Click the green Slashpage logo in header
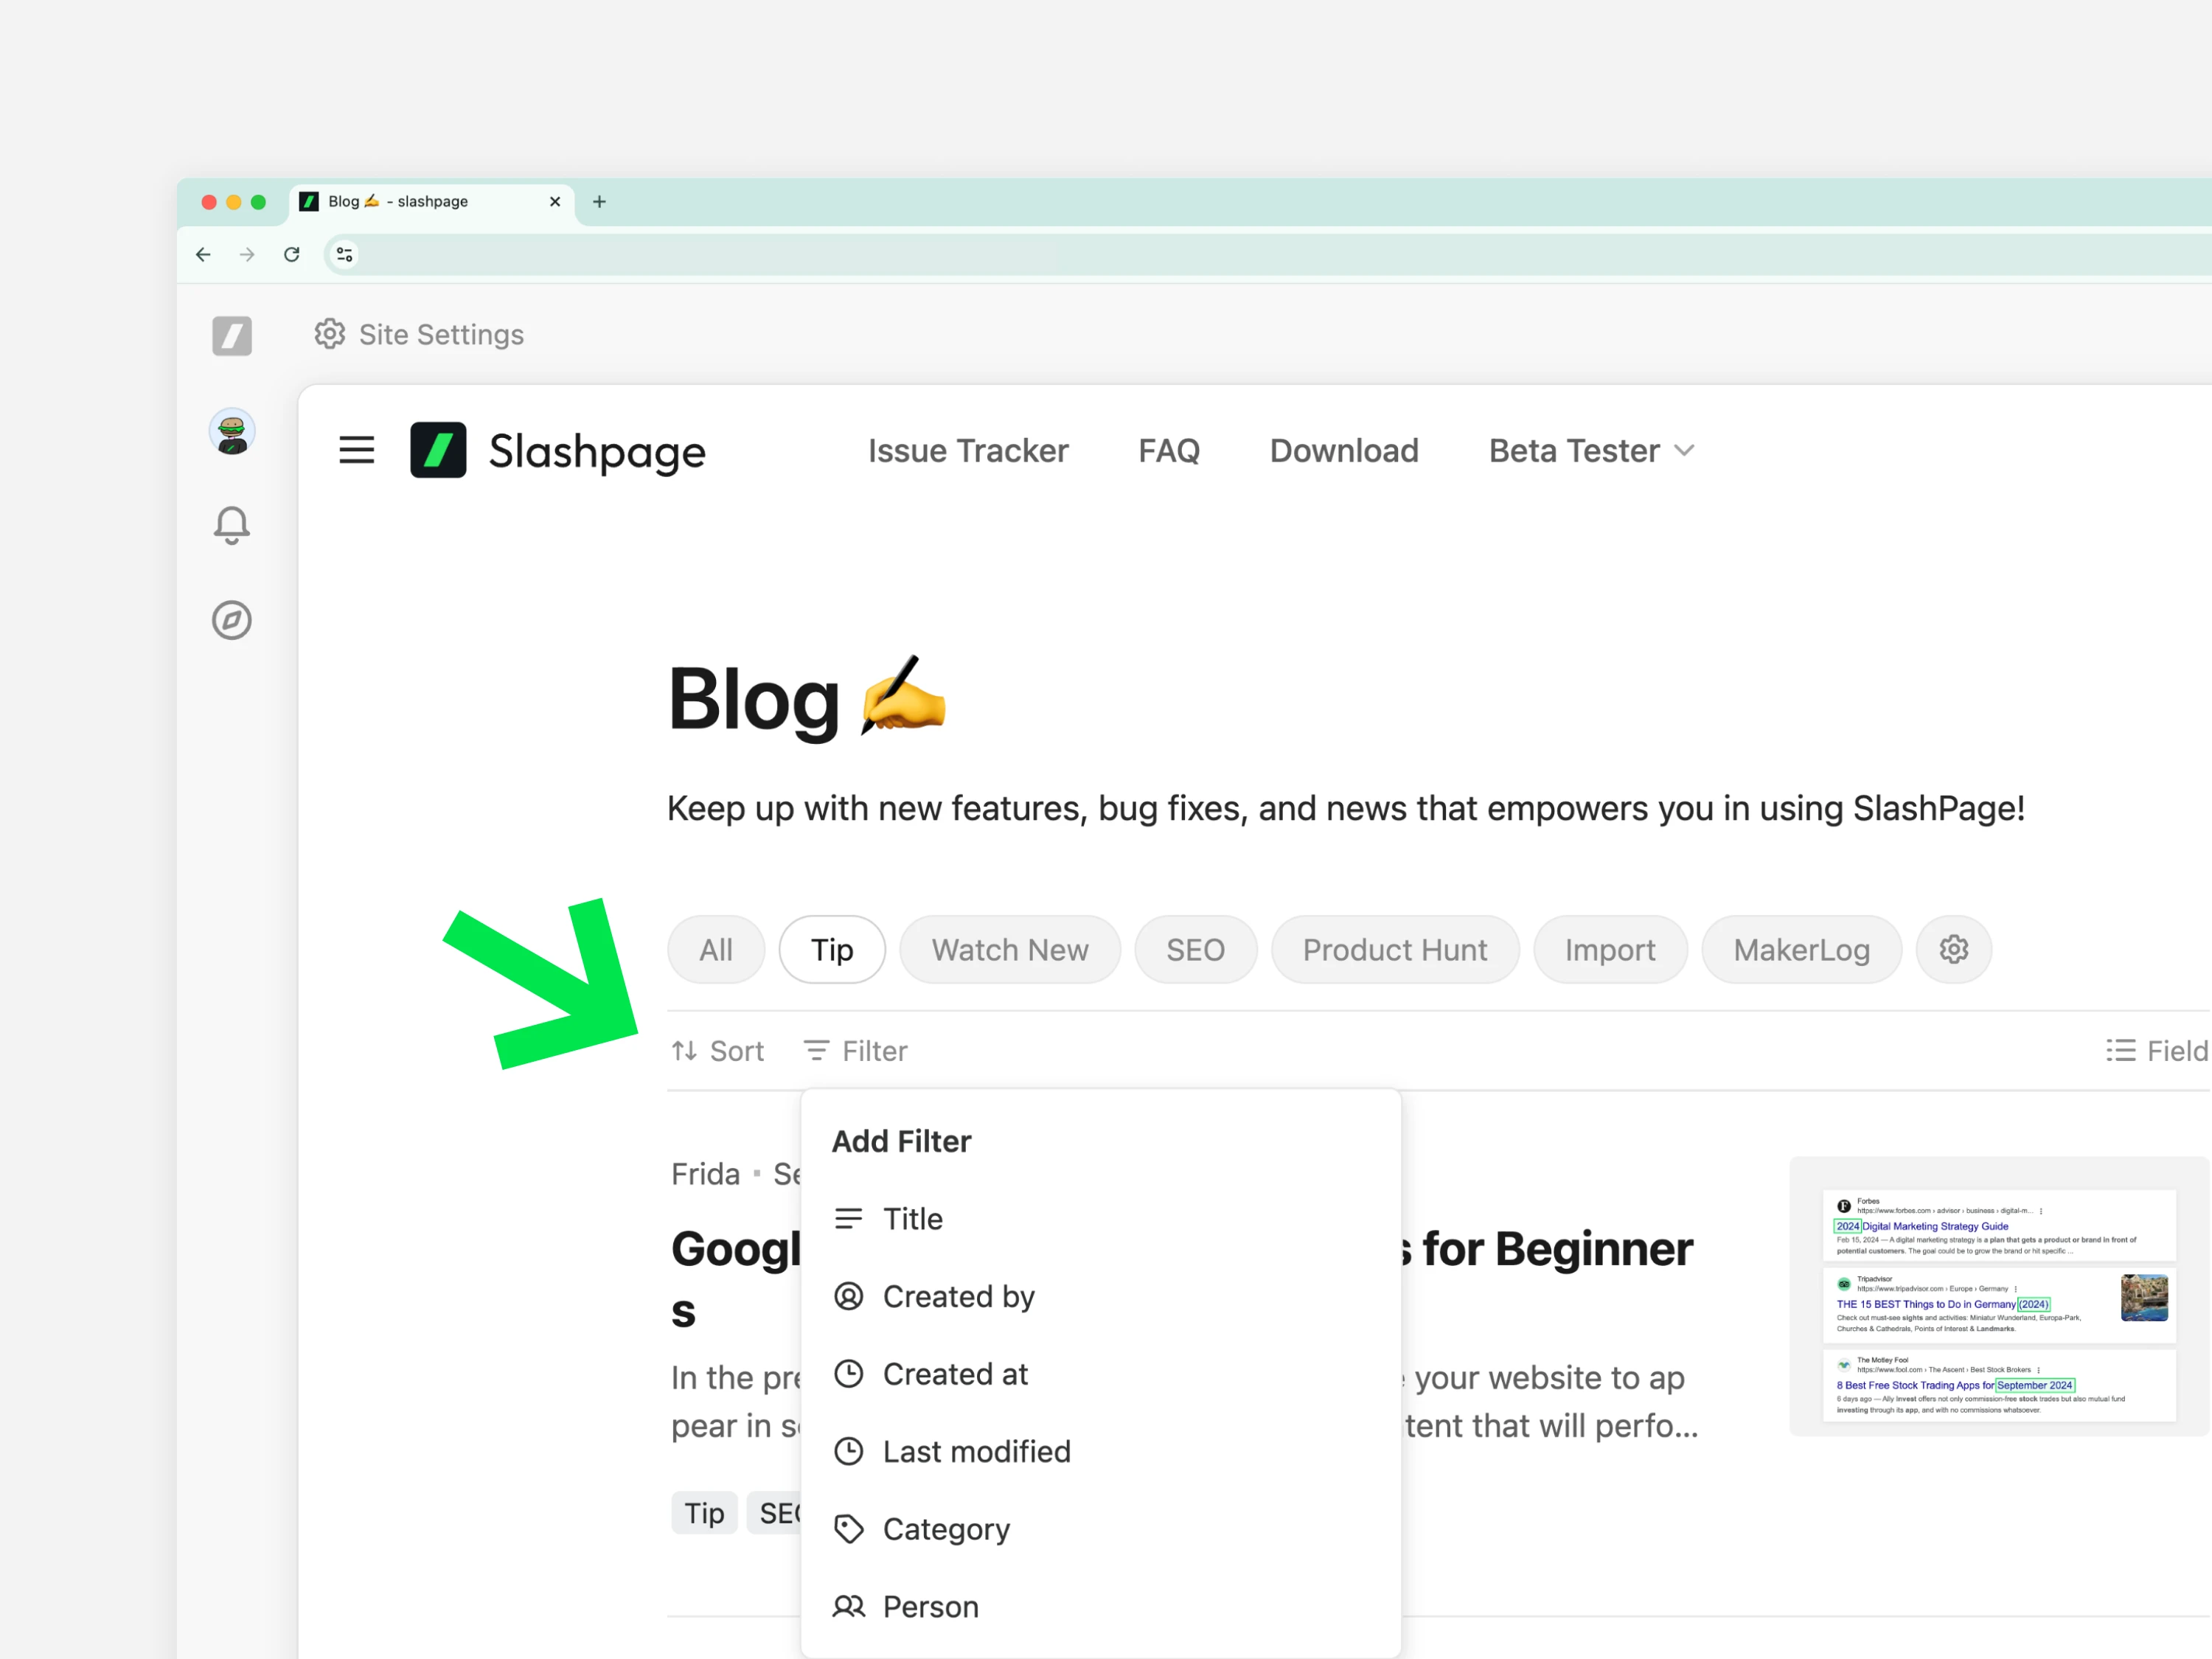 pos(438,450)
